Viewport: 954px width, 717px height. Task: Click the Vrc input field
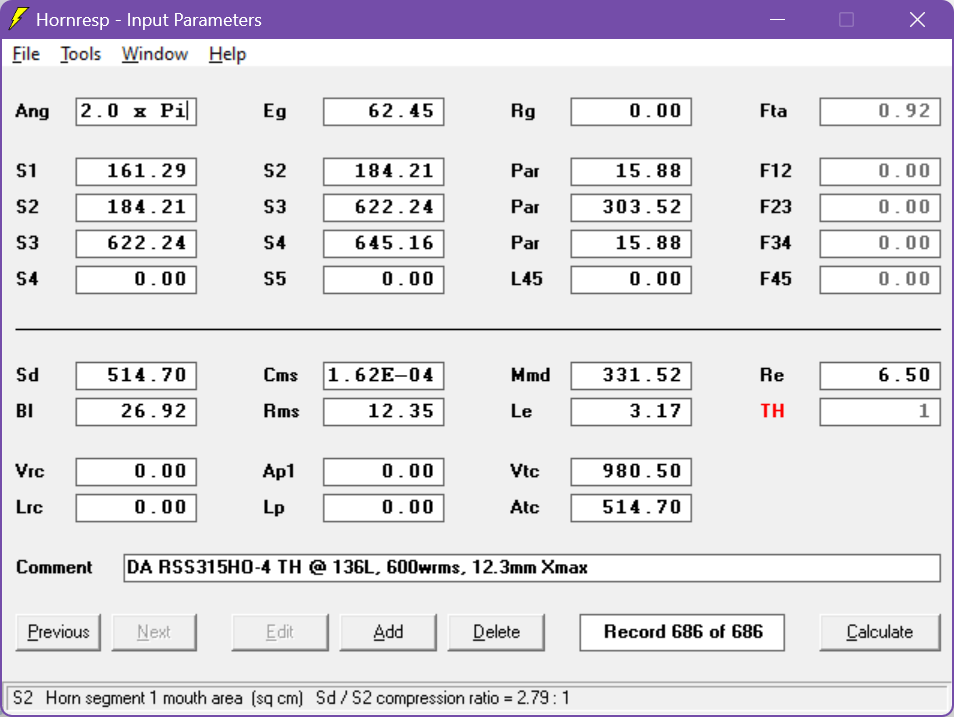coord(136,472)
